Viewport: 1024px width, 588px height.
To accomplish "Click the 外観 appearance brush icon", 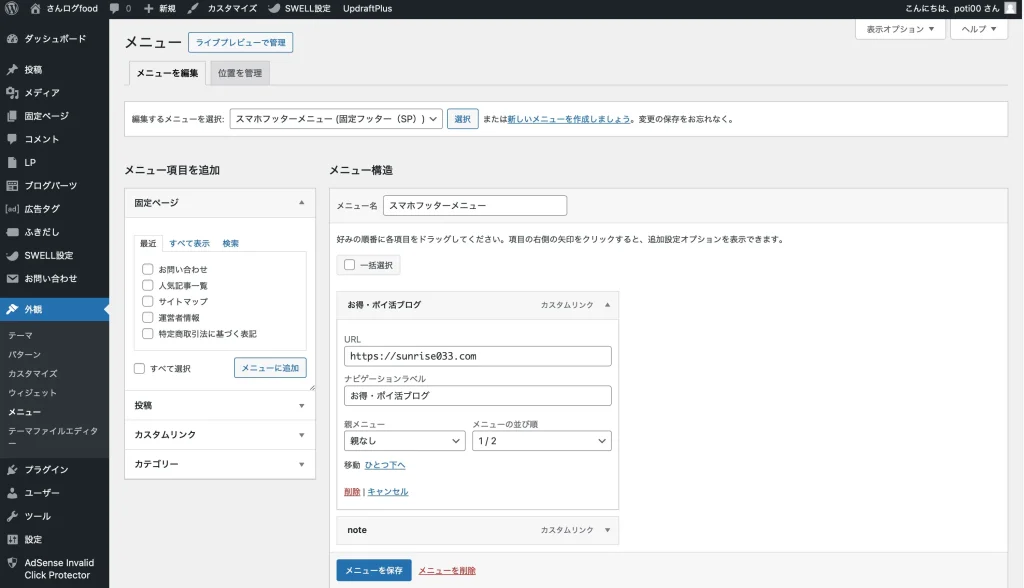I will pyautogui.click(x=12, y=309).
